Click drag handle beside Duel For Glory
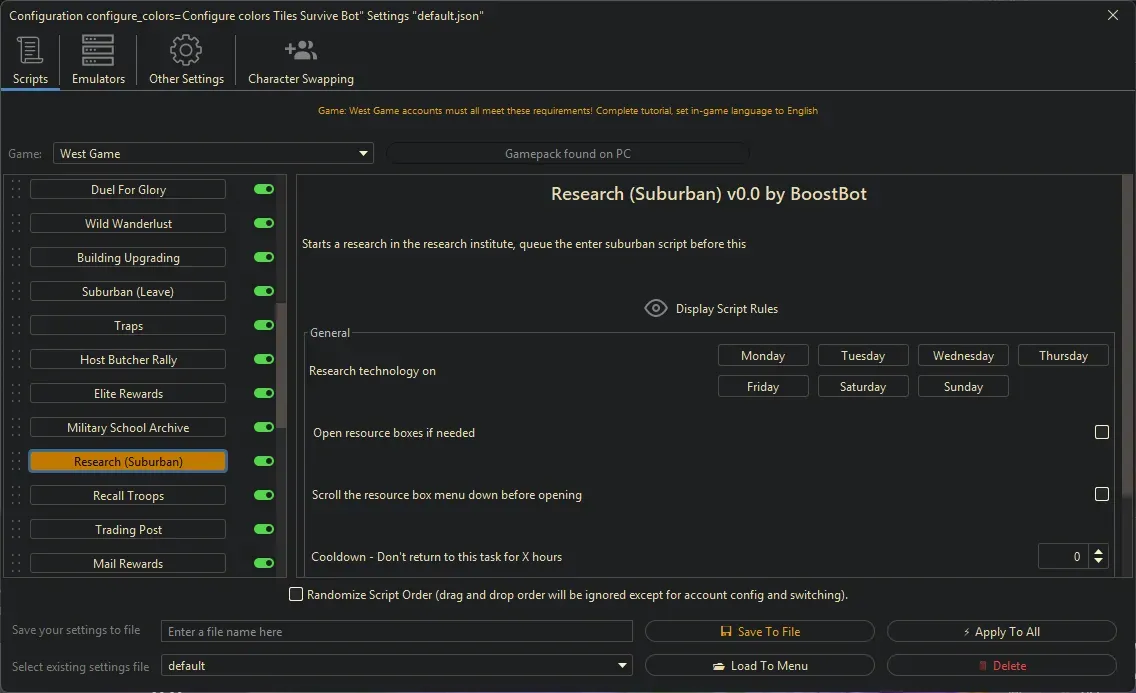1136x693 pixels. coord(15,190)
